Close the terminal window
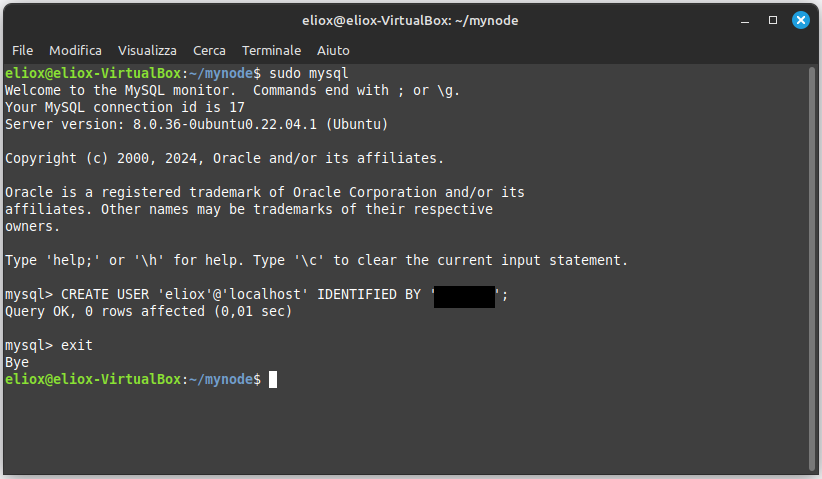Screen dimensions: 822x479 pos(800,20)
